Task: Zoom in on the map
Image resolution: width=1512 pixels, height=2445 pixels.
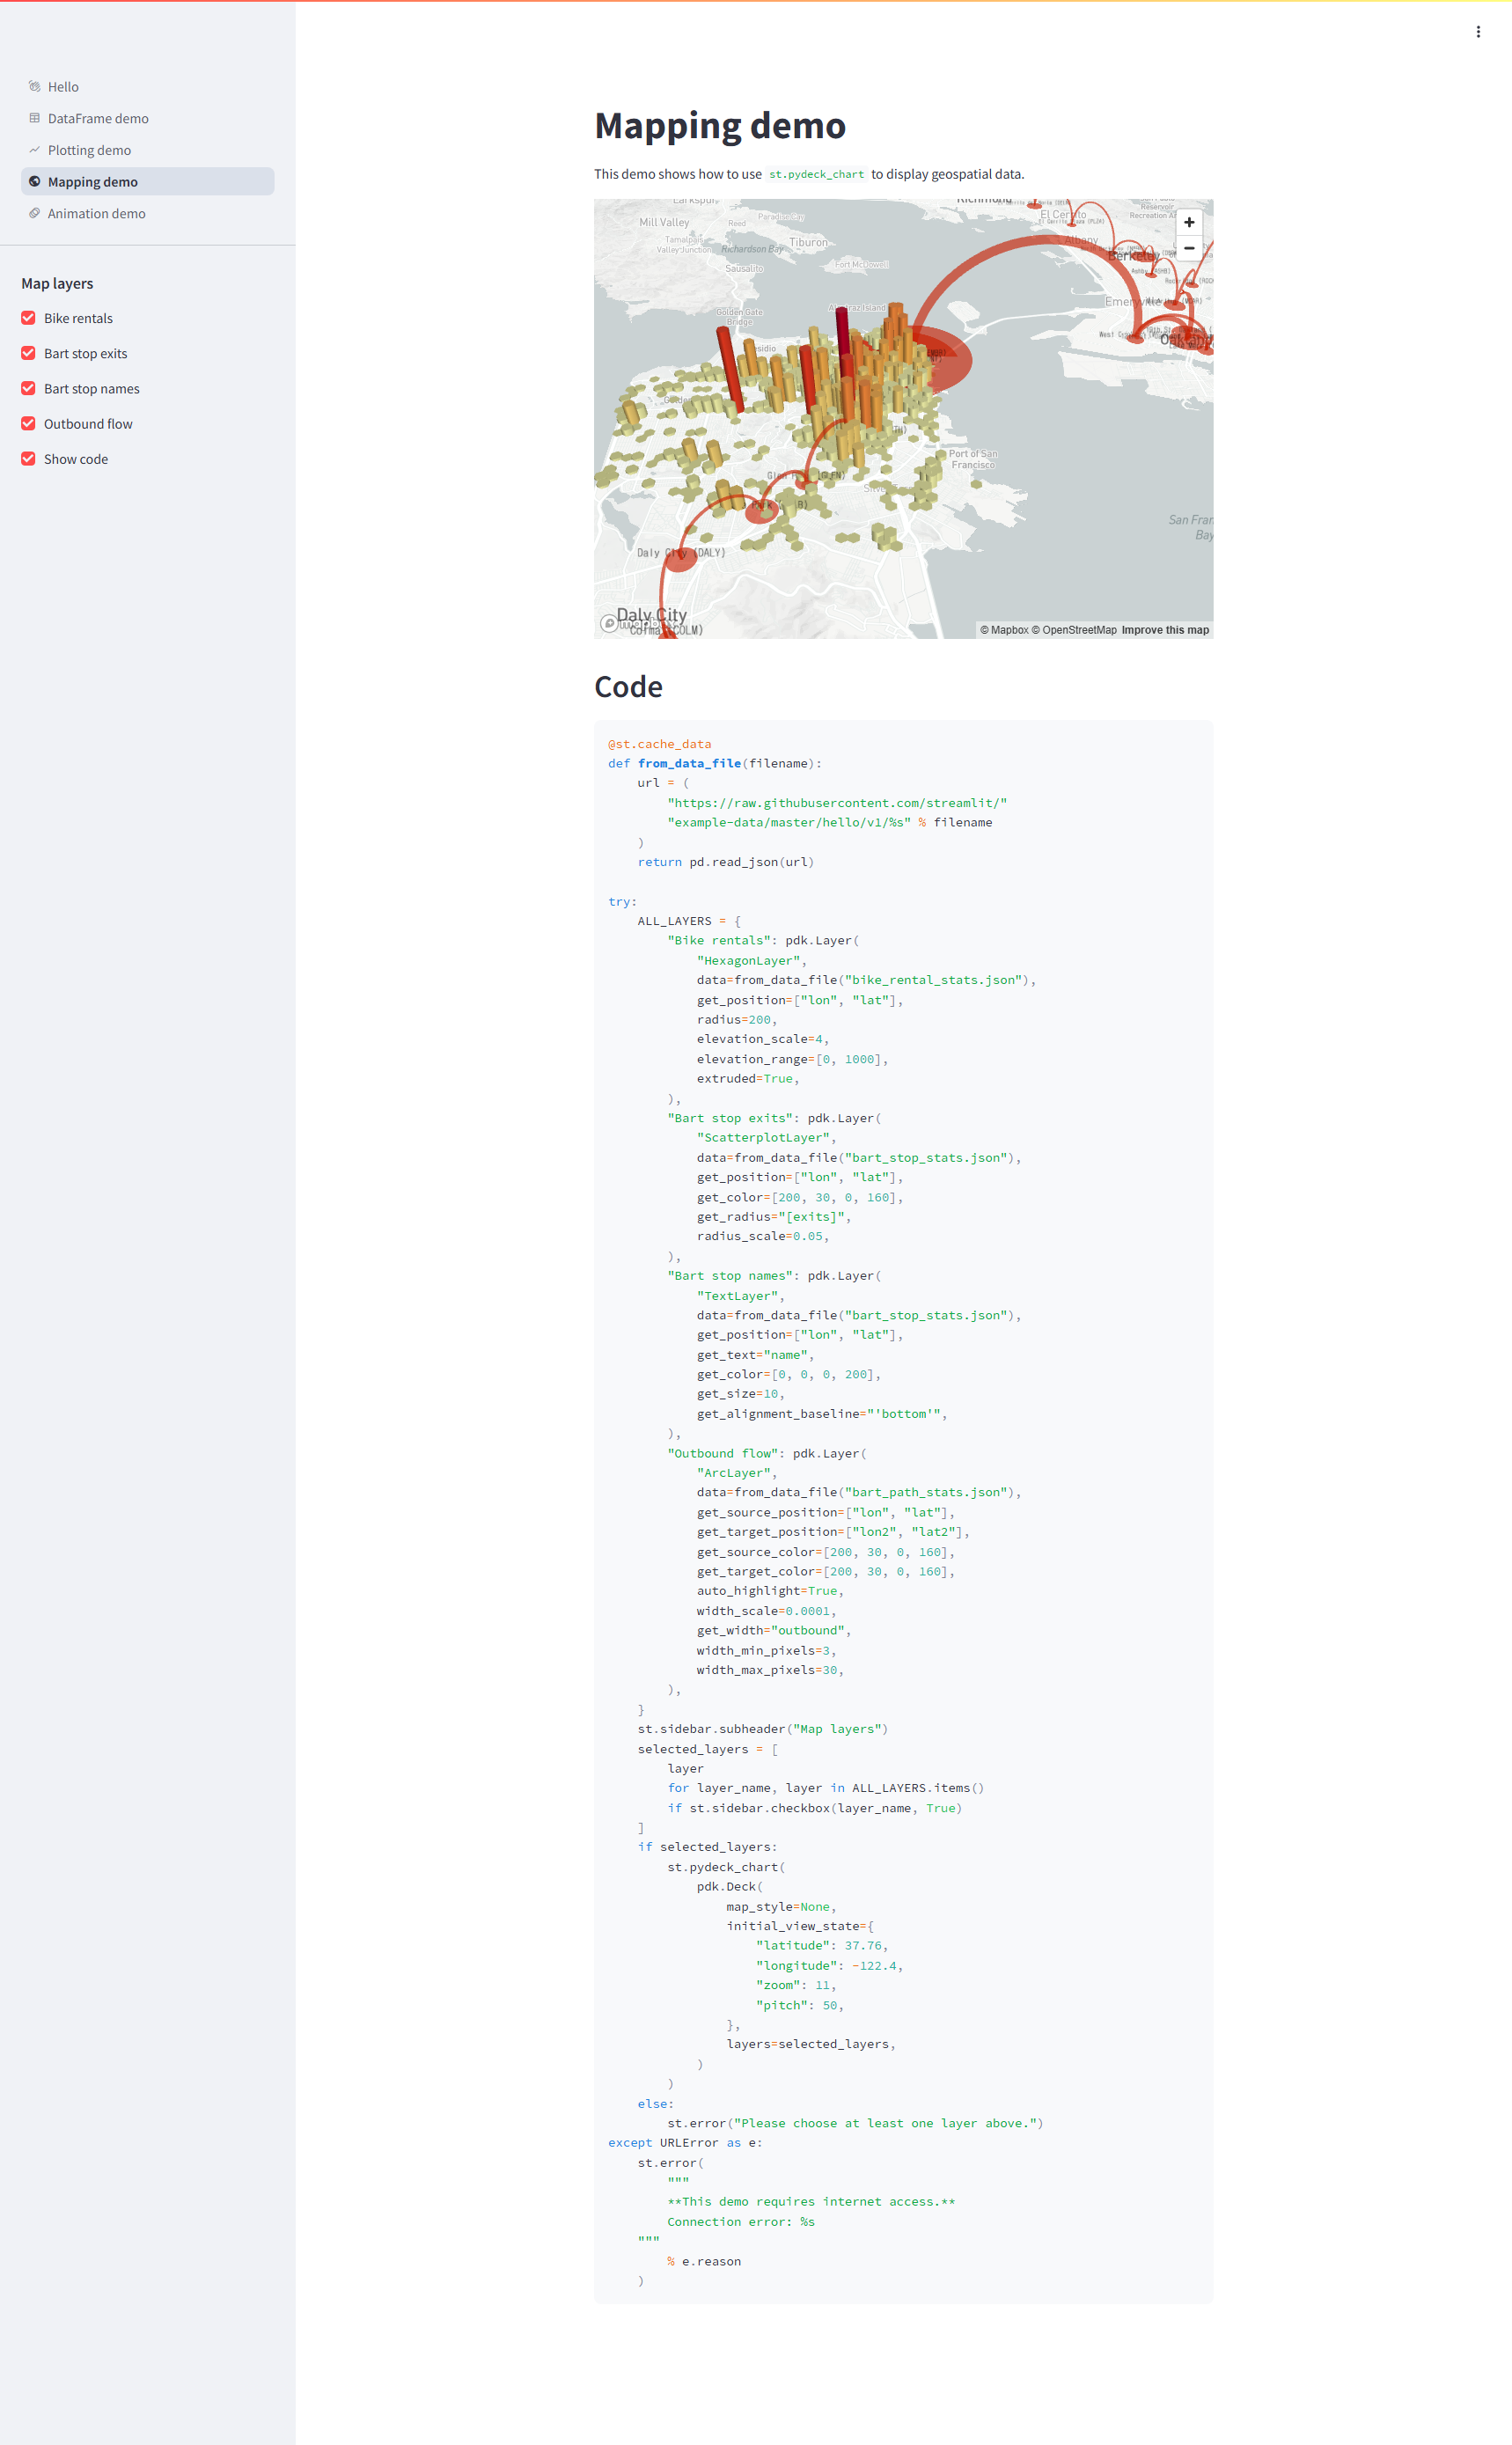Action: (1189, 223)
